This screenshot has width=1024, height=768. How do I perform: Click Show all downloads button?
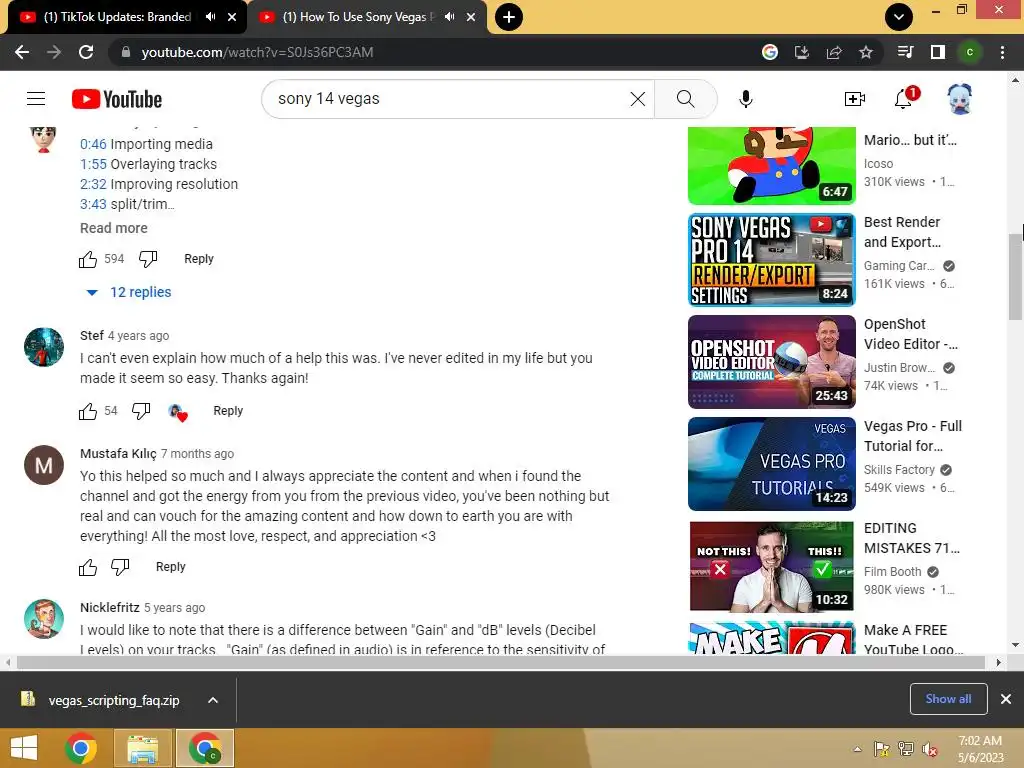coord(948,699)
